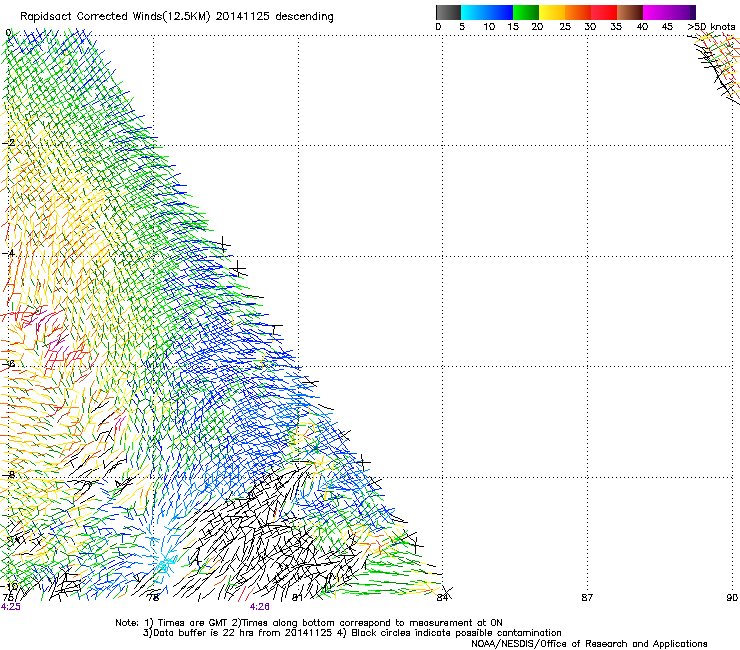Click the word 'descending' in the title
The width and height of the screenshot is (740, 650).
[304, 17]
